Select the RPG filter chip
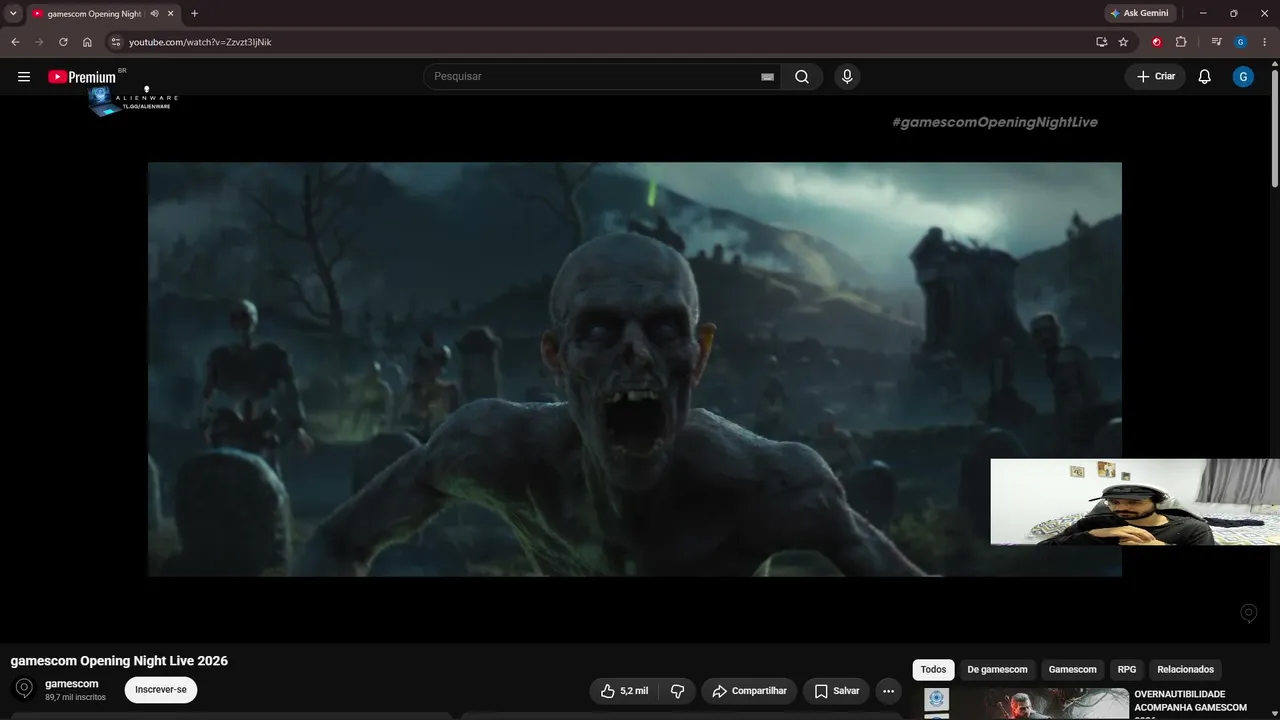This screenshot has height=720, width=1280. (x=1127, y=670)
